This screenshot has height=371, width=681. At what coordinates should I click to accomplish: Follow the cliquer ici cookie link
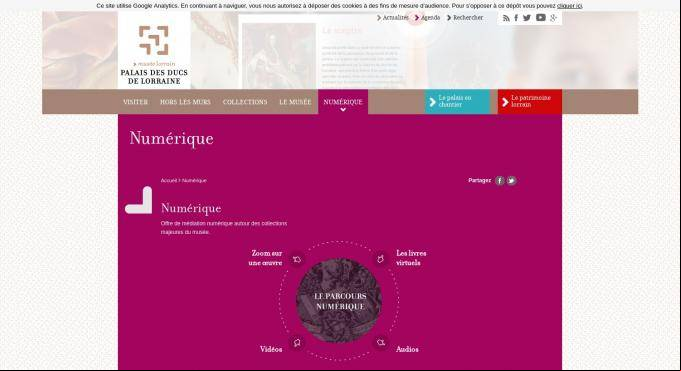[x=569, y=6]
